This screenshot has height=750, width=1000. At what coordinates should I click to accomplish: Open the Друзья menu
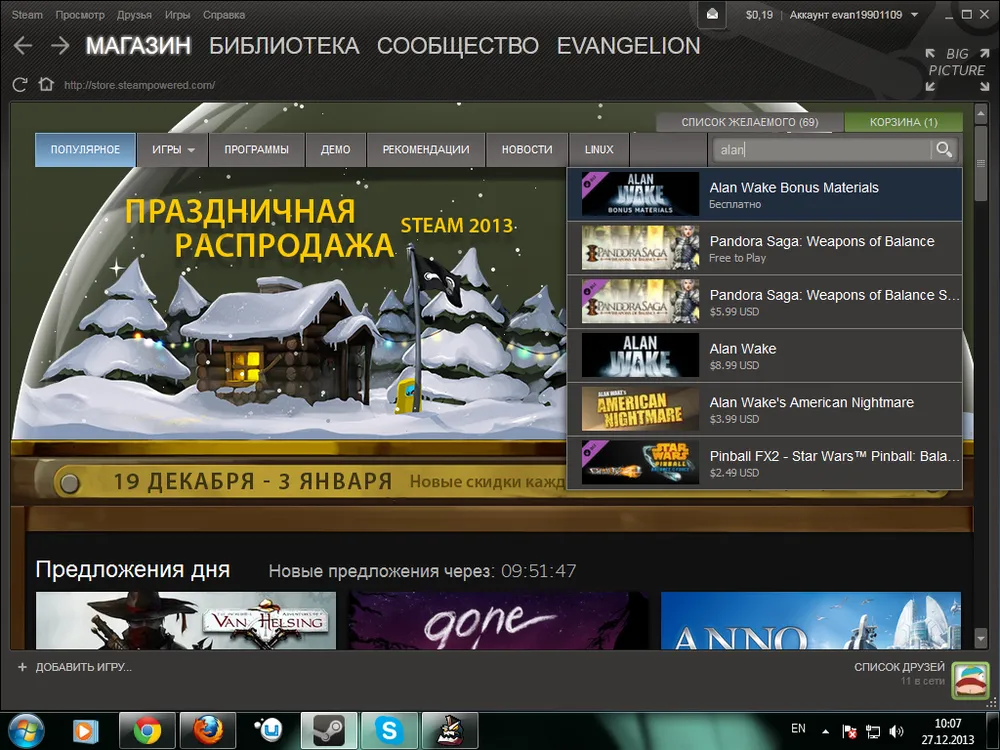pos(134,15)
